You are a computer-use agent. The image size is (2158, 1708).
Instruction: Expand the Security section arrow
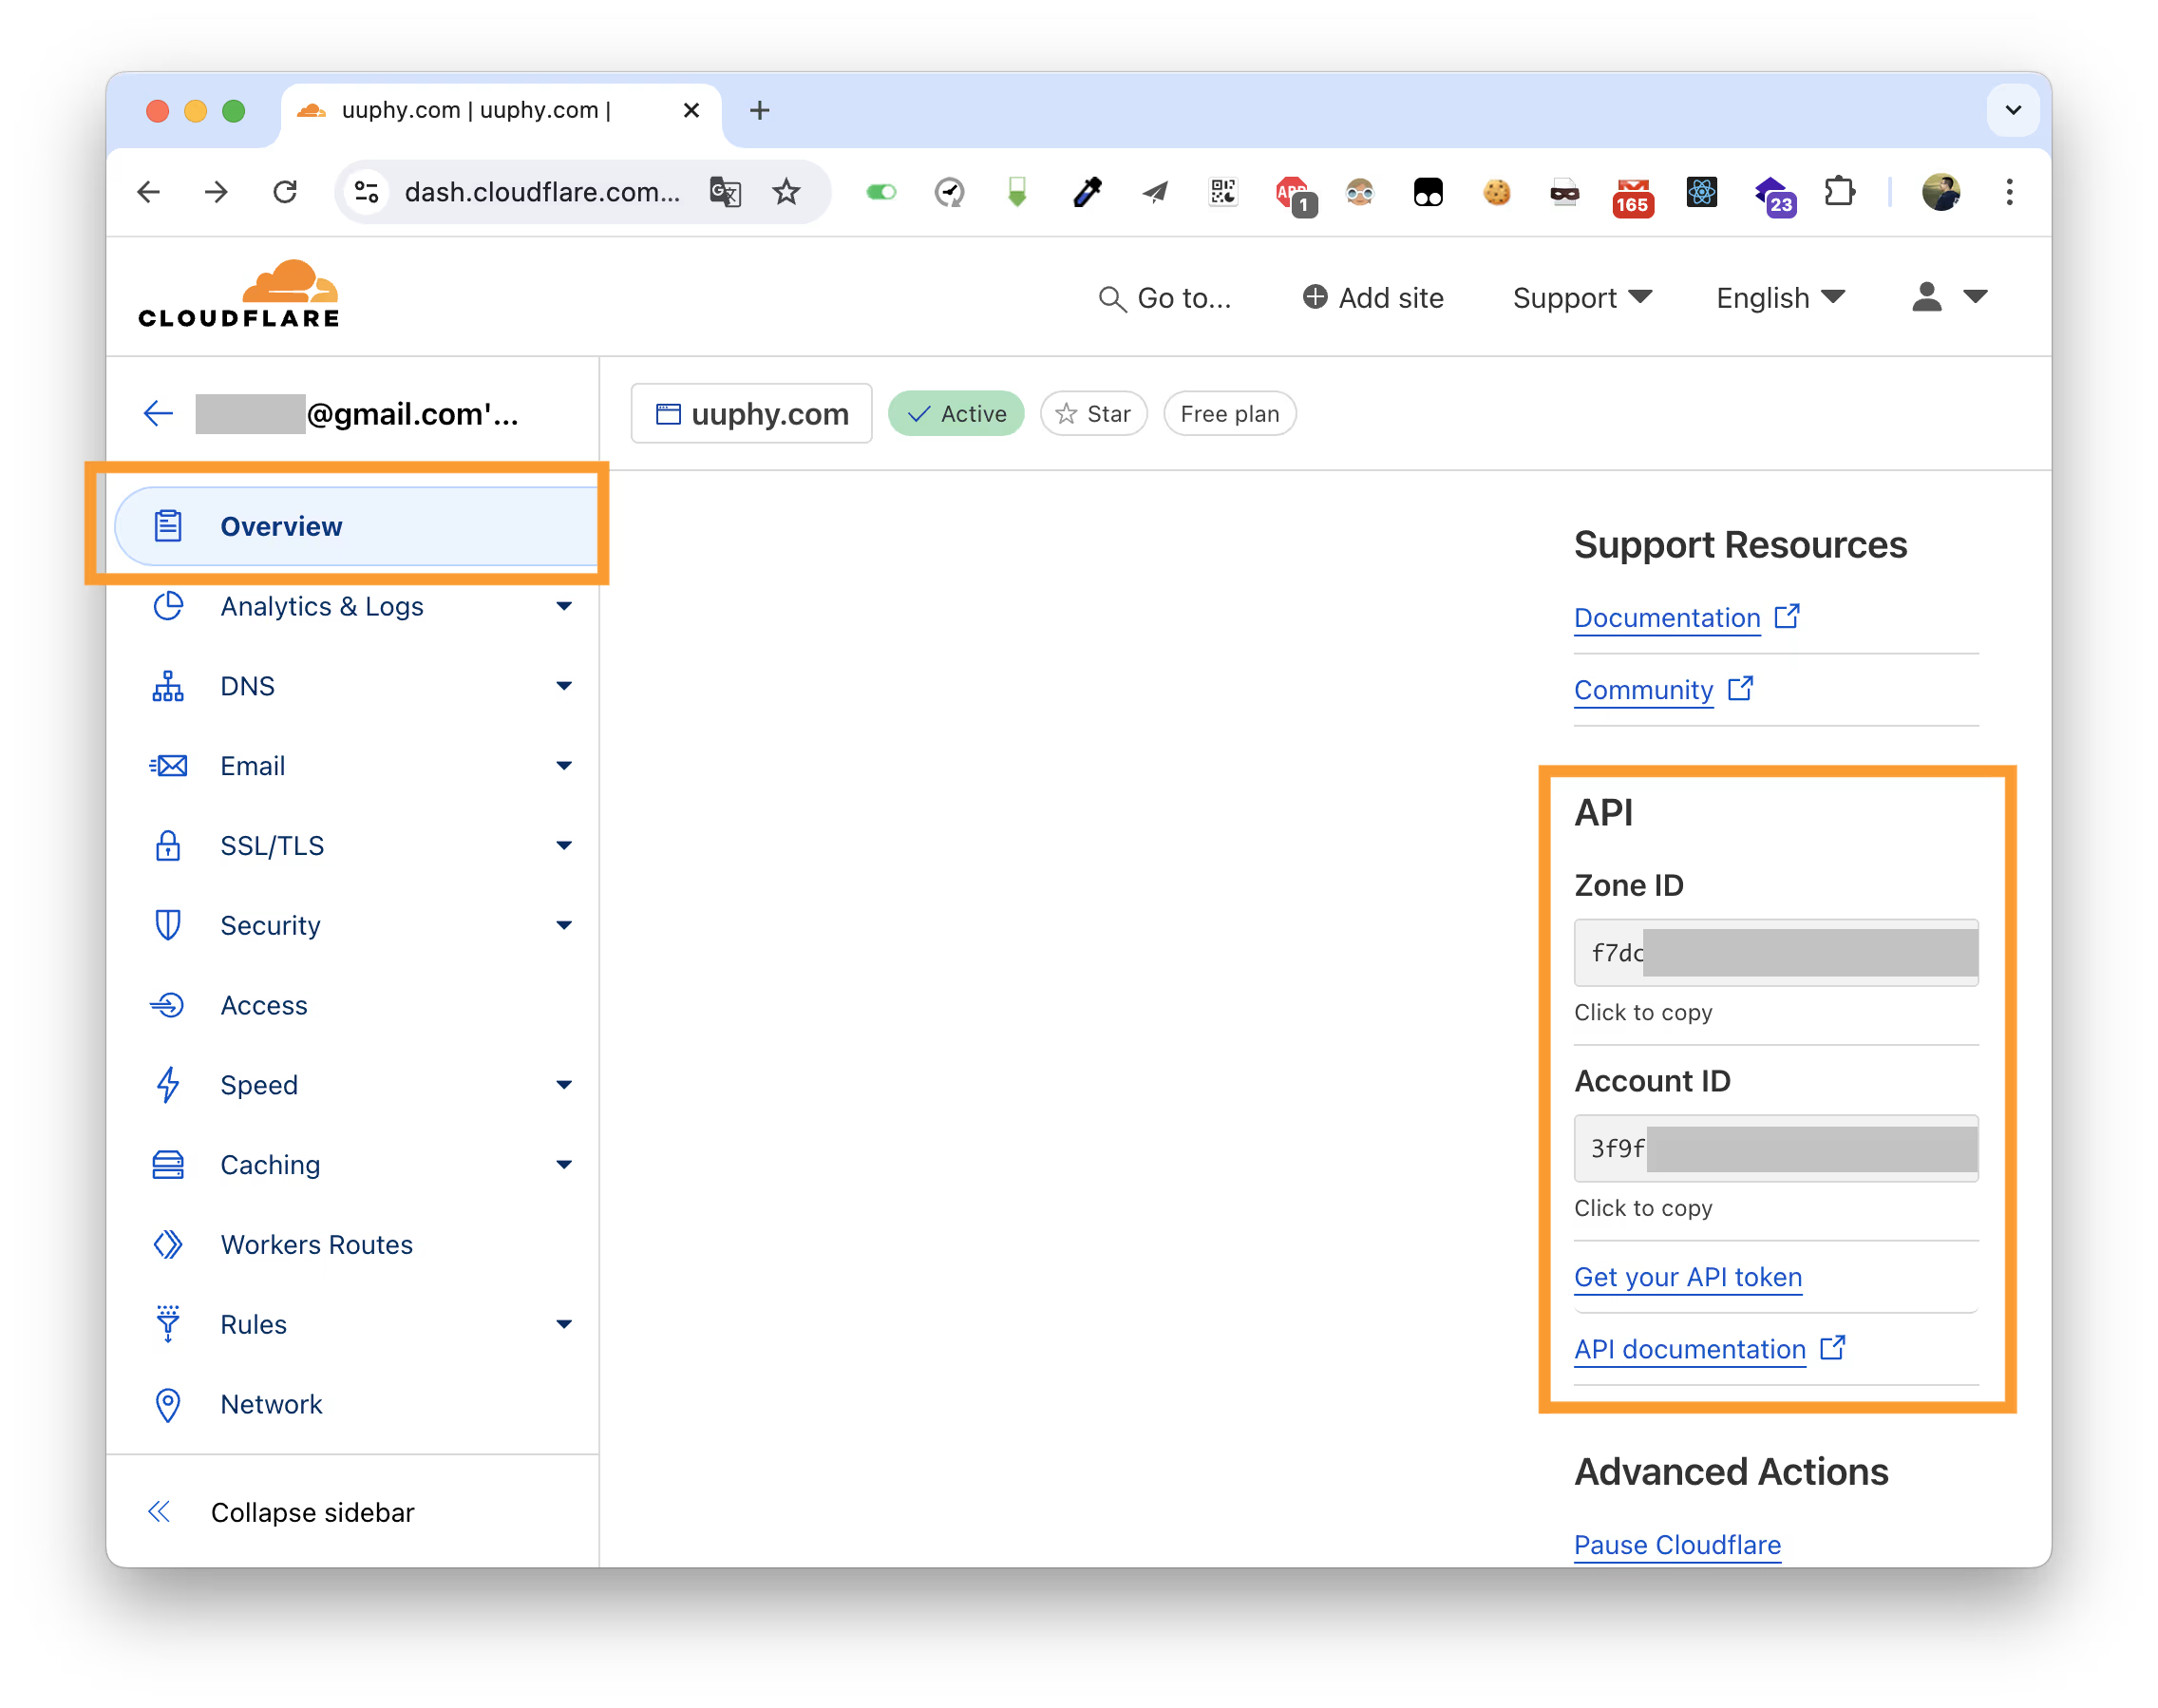click(564, 926)
